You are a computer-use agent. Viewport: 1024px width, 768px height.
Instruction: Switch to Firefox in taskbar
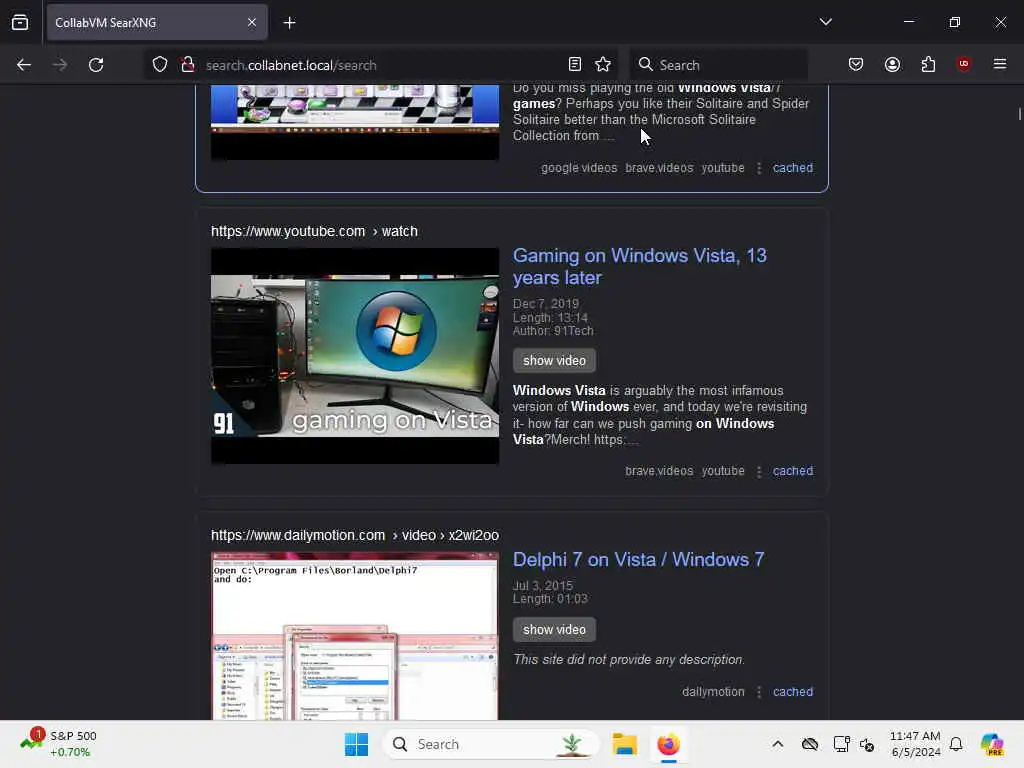[668, 744]
